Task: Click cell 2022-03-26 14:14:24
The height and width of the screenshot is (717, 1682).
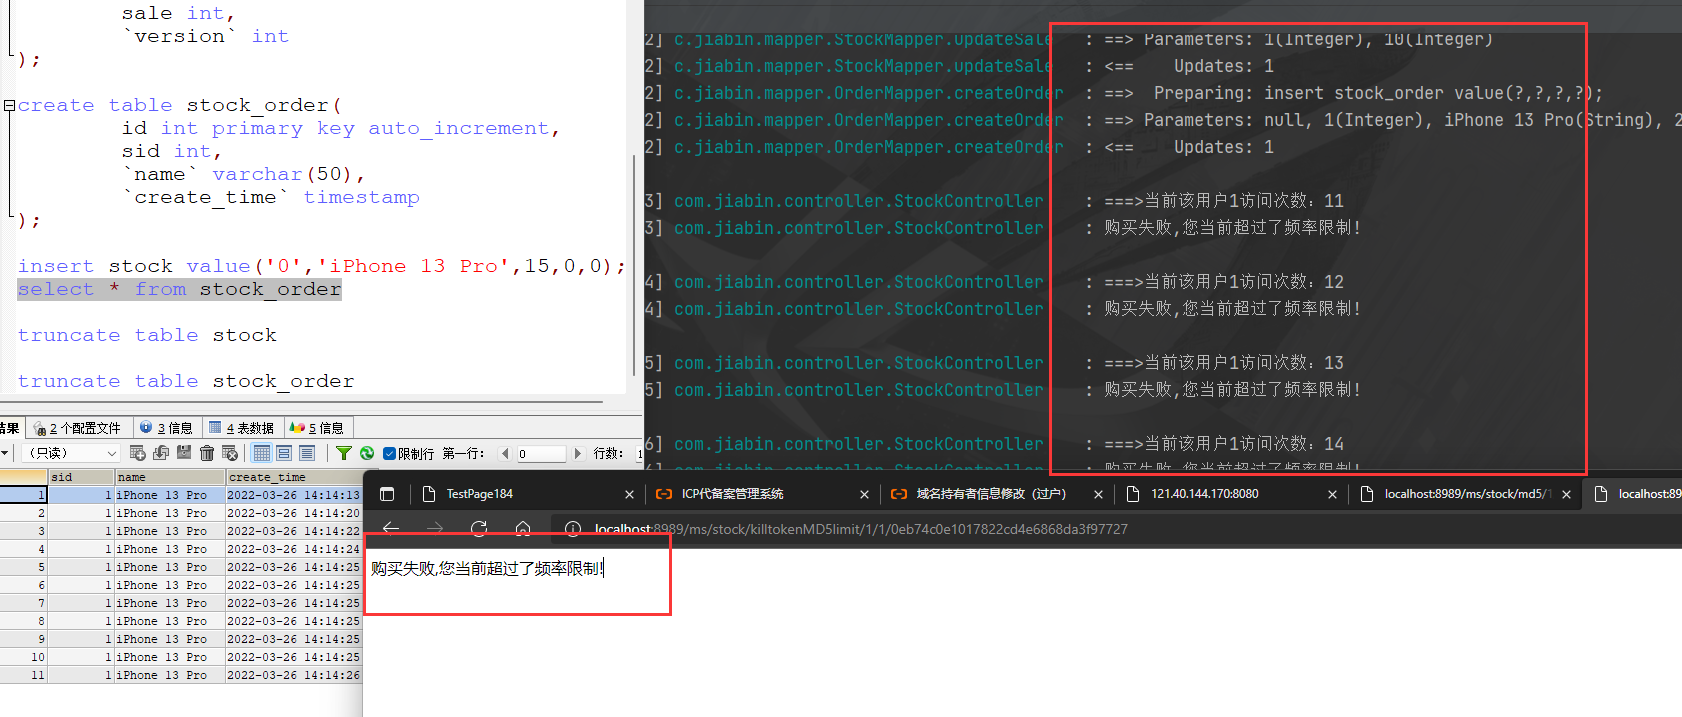Action: tap(293, 549)
